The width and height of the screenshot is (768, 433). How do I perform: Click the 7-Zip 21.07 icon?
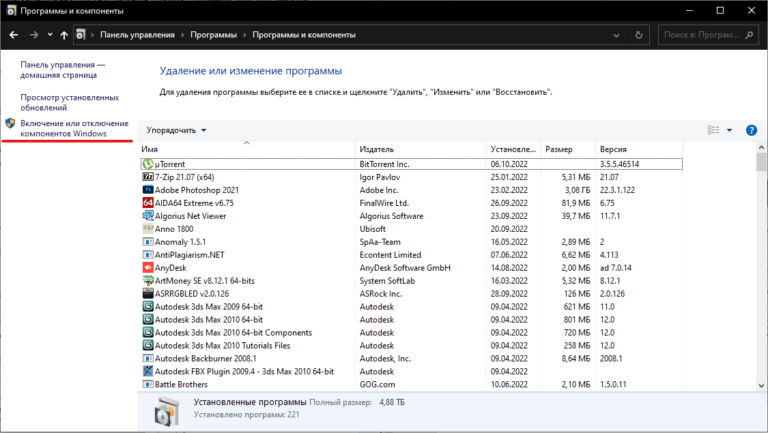click(x=148, y=176)
